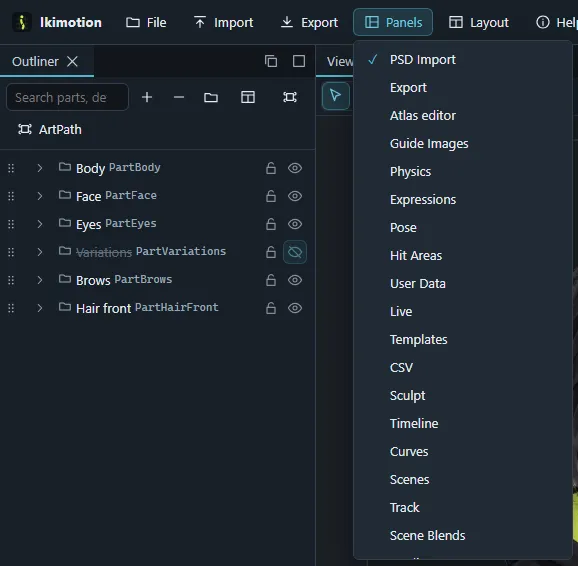Open the File menu

tap(146, 22)
